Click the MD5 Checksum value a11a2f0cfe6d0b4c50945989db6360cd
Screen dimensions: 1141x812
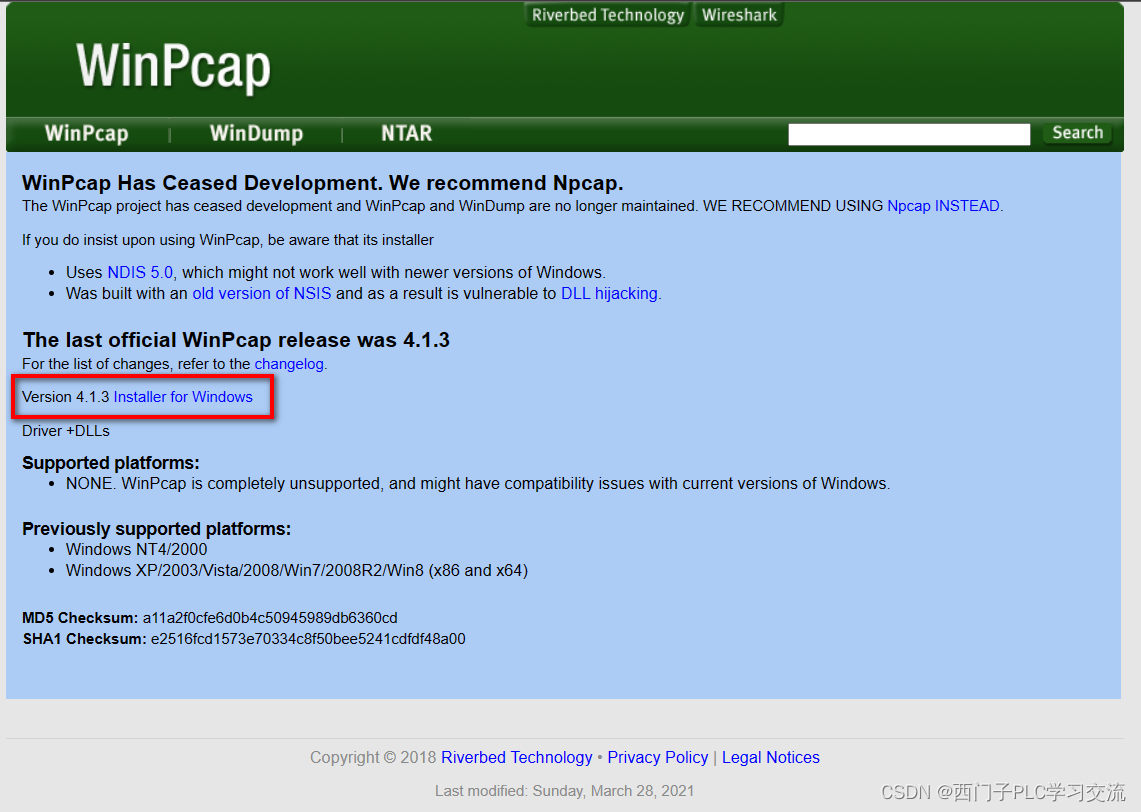[270, 618]
